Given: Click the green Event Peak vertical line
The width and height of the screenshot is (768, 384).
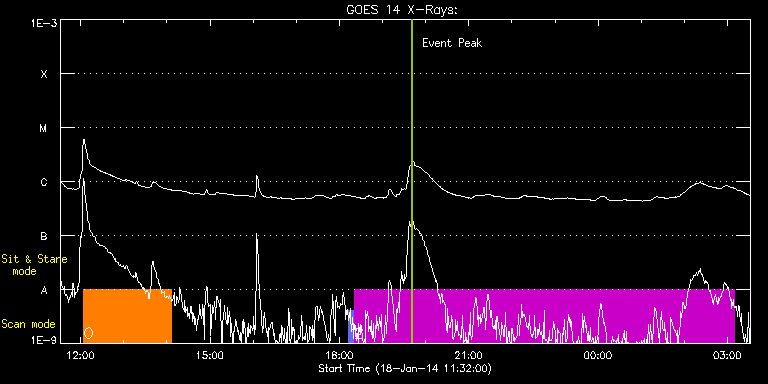Looking at the screenshot, I should (412, 181).
